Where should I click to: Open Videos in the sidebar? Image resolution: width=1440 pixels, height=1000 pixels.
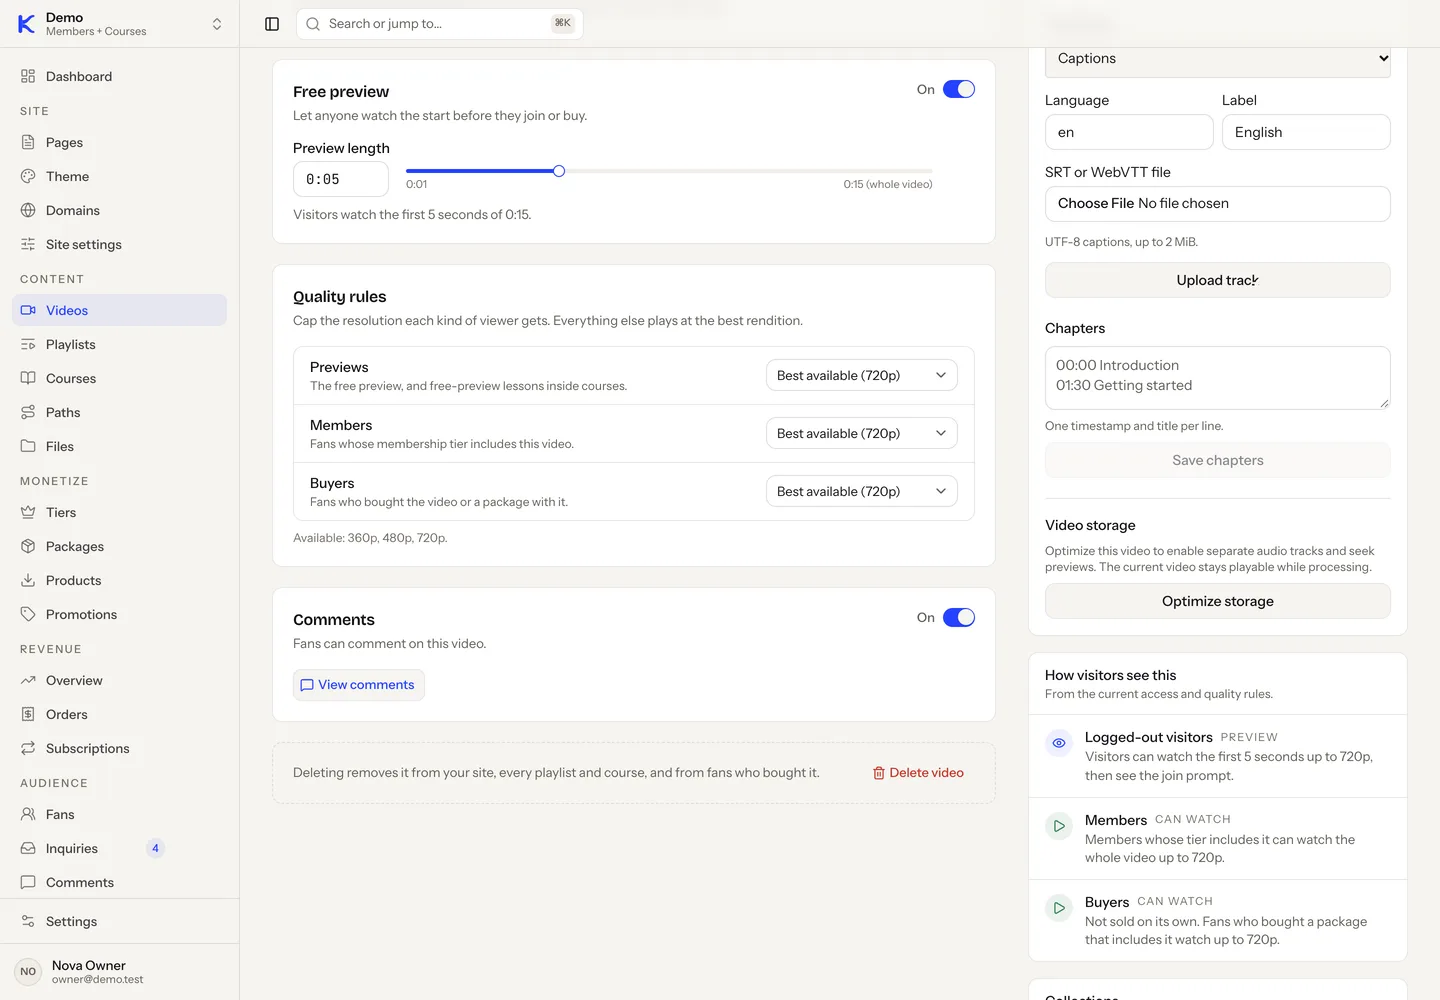[x=120, y=310]
